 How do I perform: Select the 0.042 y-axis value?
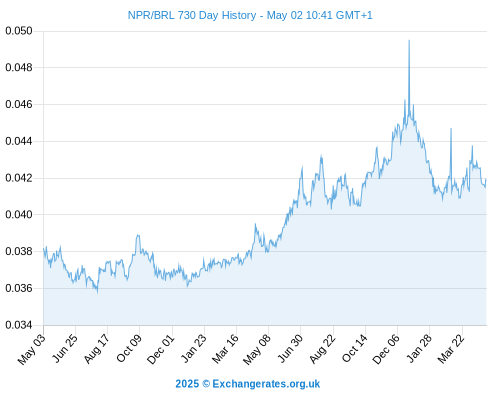19,178
